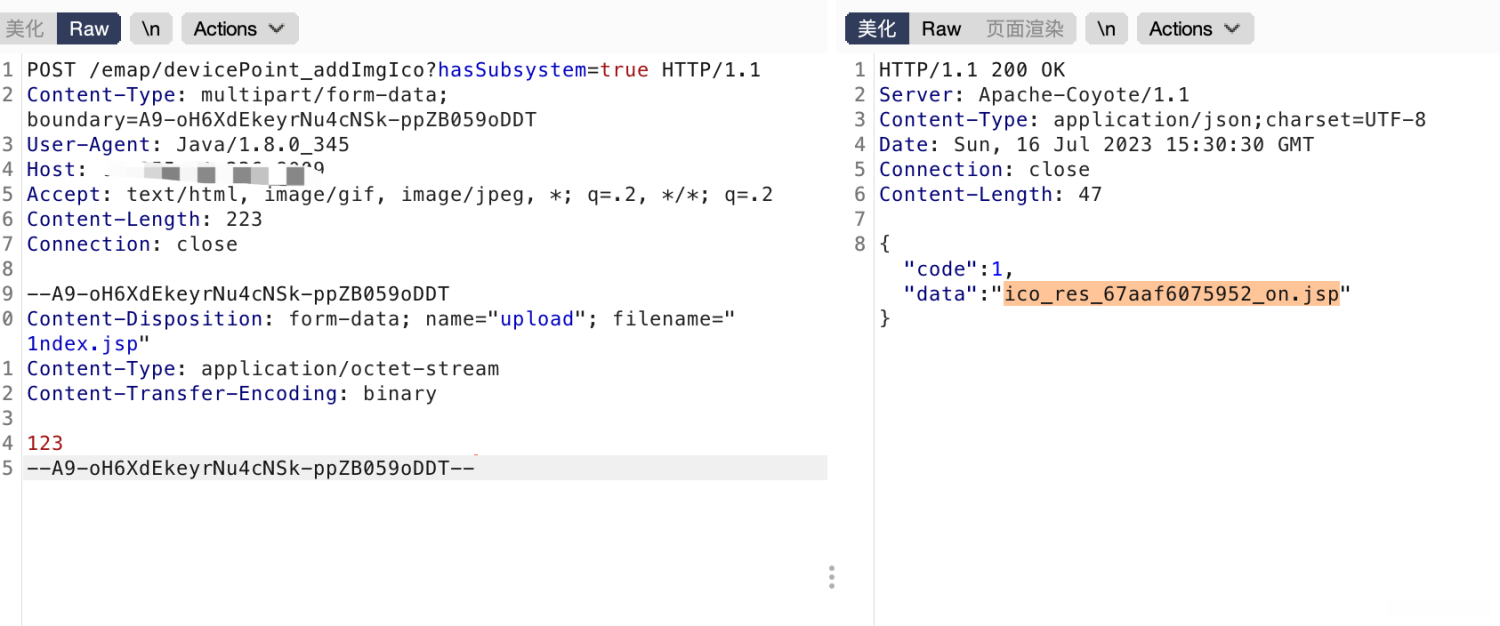Screen dimensions: 1500x626
Task: Click the pane divider three-dot handle
Action: (832, 577)
